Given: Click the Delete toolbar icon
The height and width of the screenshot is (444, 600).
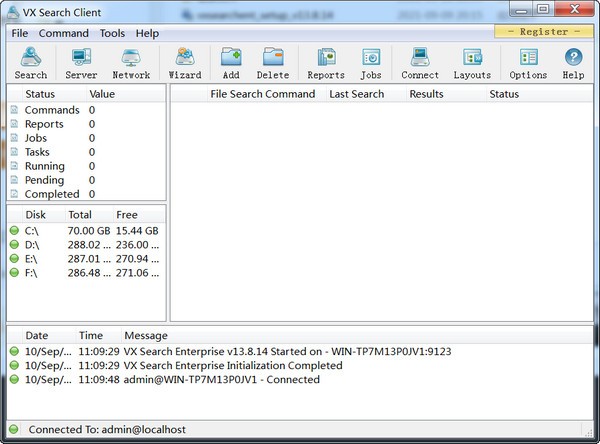Looking at the screenshot, I should tap(273, 63).
